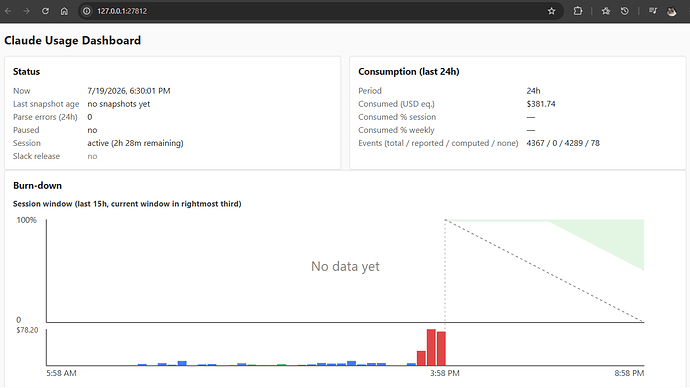690x388 pixels.
Task: Select the consumed amount $381.74
Action: (541, 104)
